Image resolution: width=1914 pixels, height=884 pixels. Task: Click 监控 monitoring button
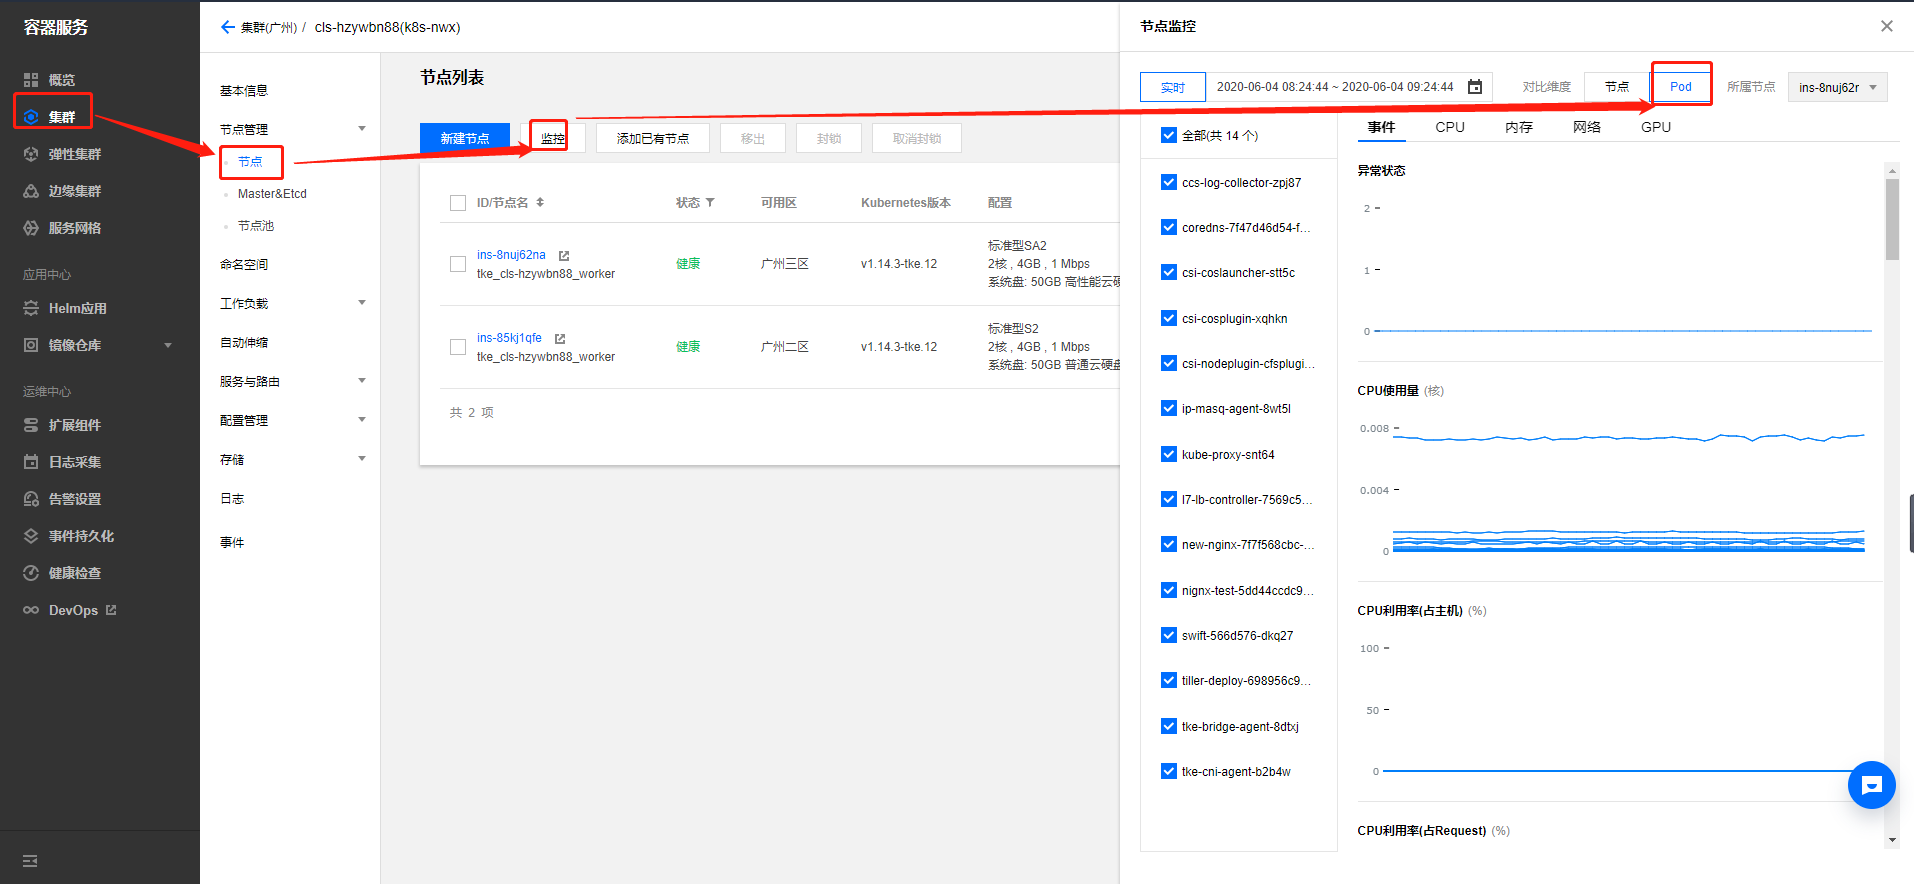coord(552,138)
